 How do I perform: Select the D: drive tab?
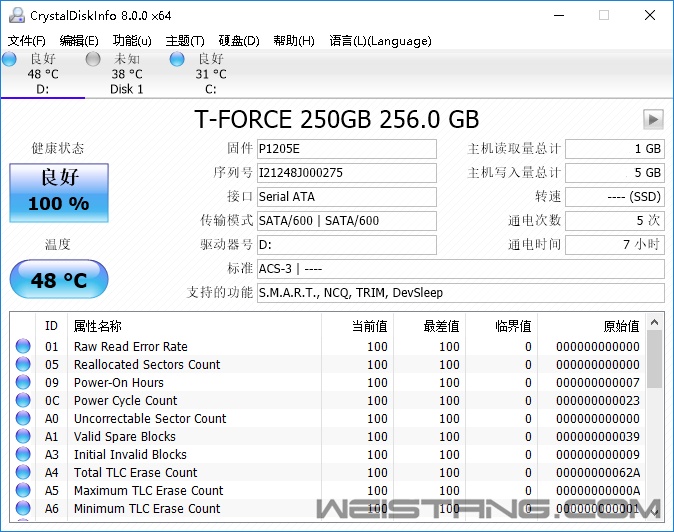pos(43,74)
